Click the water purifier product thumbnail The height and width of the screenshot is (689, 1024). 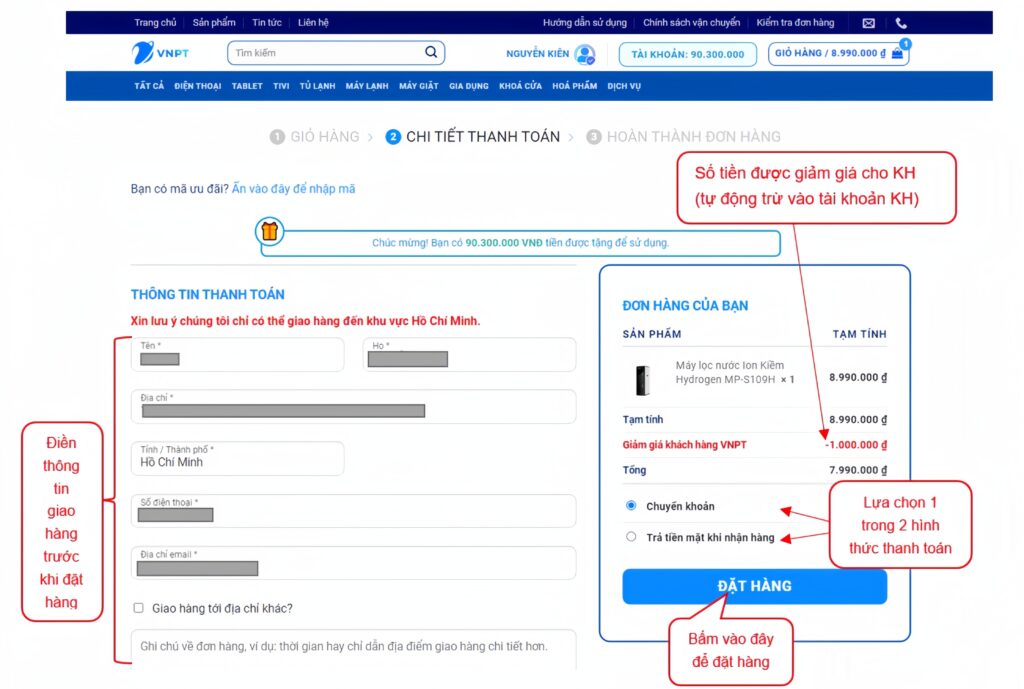point(640,379)
